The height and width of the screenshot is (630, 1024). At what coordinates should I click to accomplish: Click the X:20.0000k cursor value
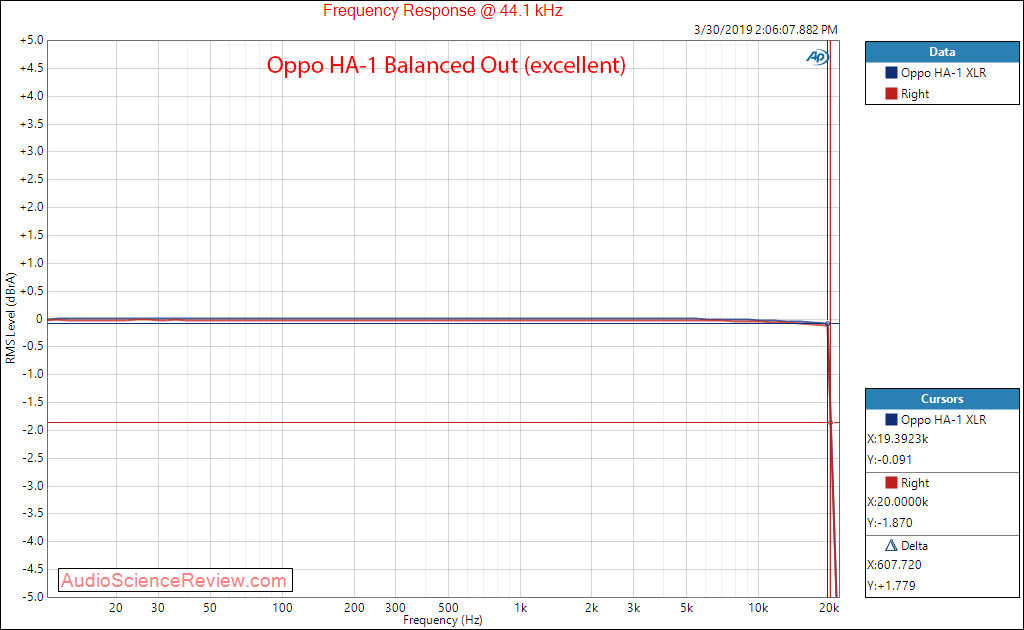point(898,501)
